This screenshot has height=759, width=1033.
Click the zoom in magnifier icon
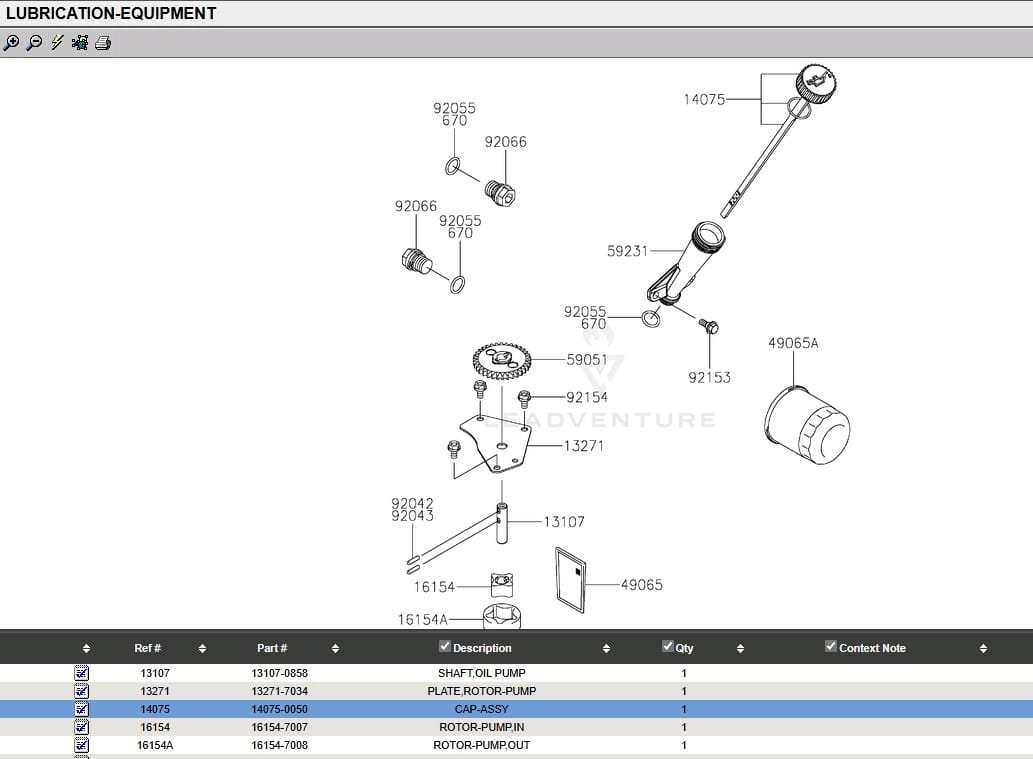click(12, 43)
